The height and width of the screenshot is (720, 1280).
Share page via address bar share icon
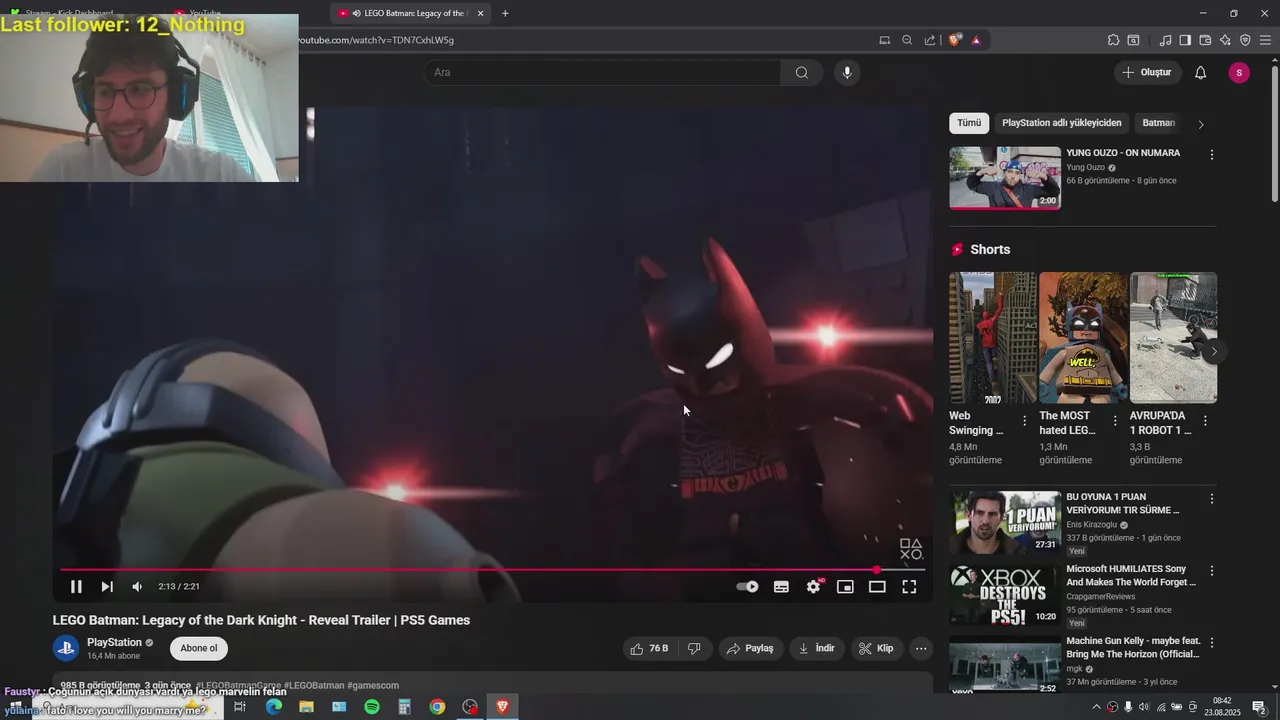pyautogui.click(x=930, y=40)
